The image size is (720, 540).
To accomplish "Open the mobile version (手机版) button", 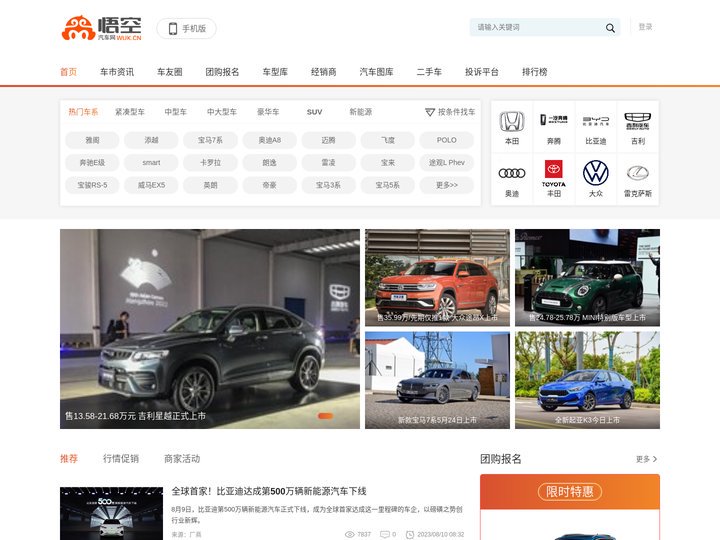I will [186, 28].
